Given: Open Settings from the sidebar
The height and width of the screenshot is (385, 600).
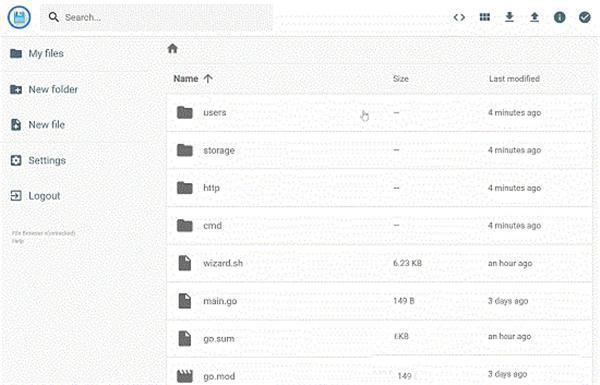Looking at the screenshot, I should [x=47, y=160].
